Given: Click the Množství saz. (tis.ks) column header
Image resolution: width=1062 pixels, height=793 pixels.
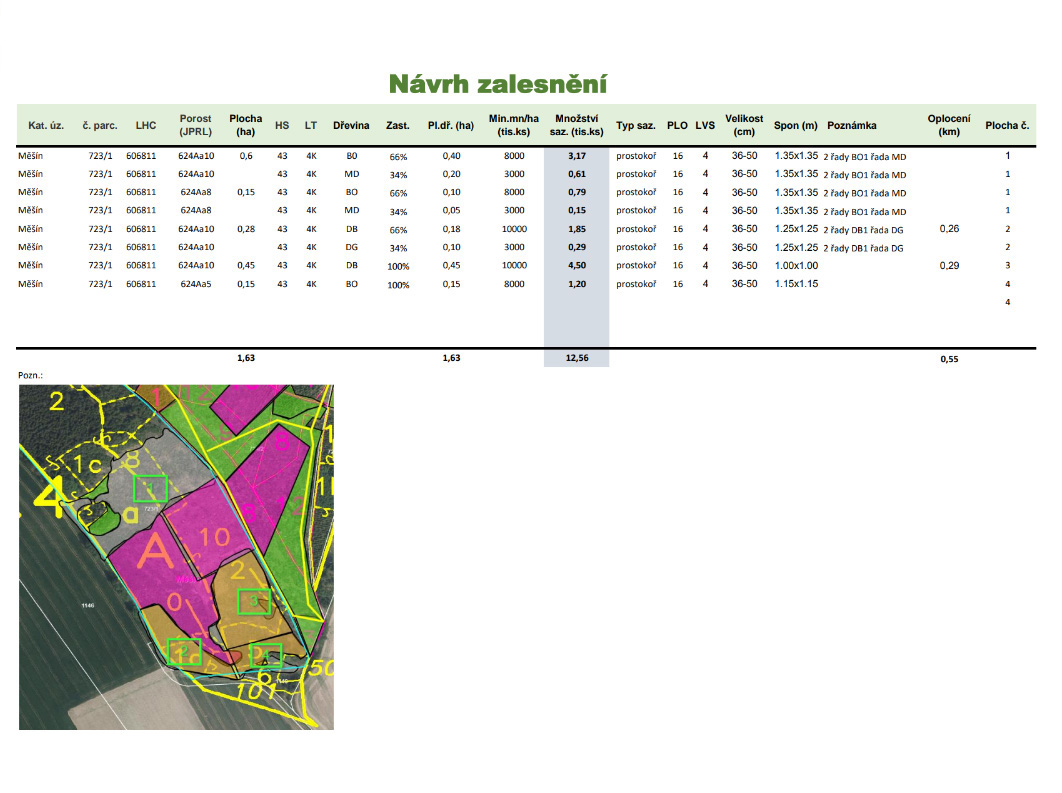Looking at the screenshot, I should click(x=576, y=125).
